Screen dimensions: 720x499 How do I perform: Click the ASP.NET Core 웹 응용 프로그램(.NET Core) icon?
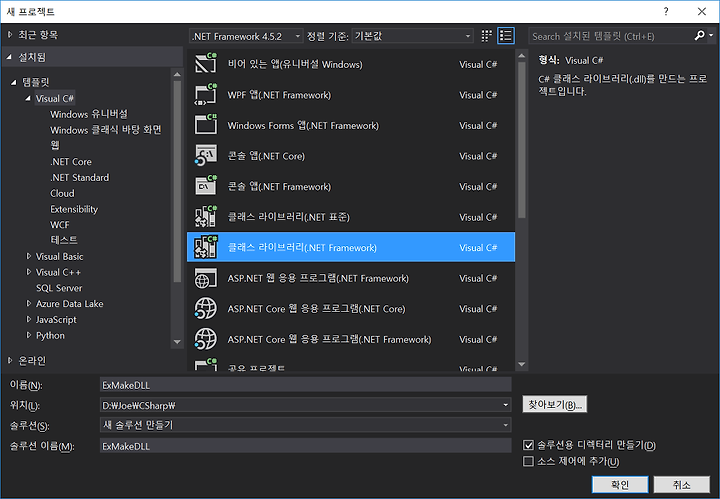coord(206,308)
